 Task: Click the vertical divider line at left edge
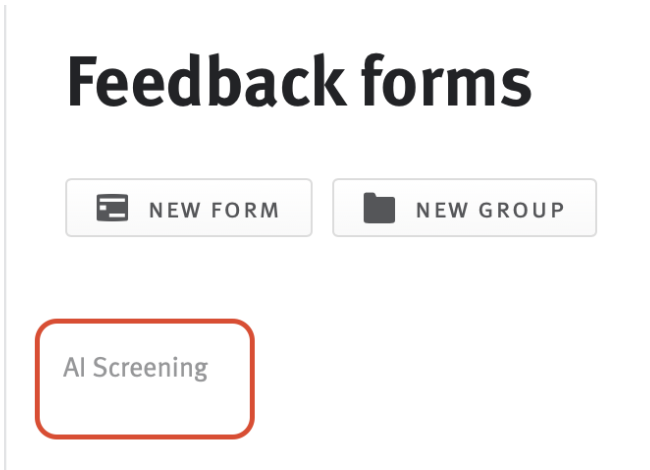pyautogui.click(x=5, y=235)
